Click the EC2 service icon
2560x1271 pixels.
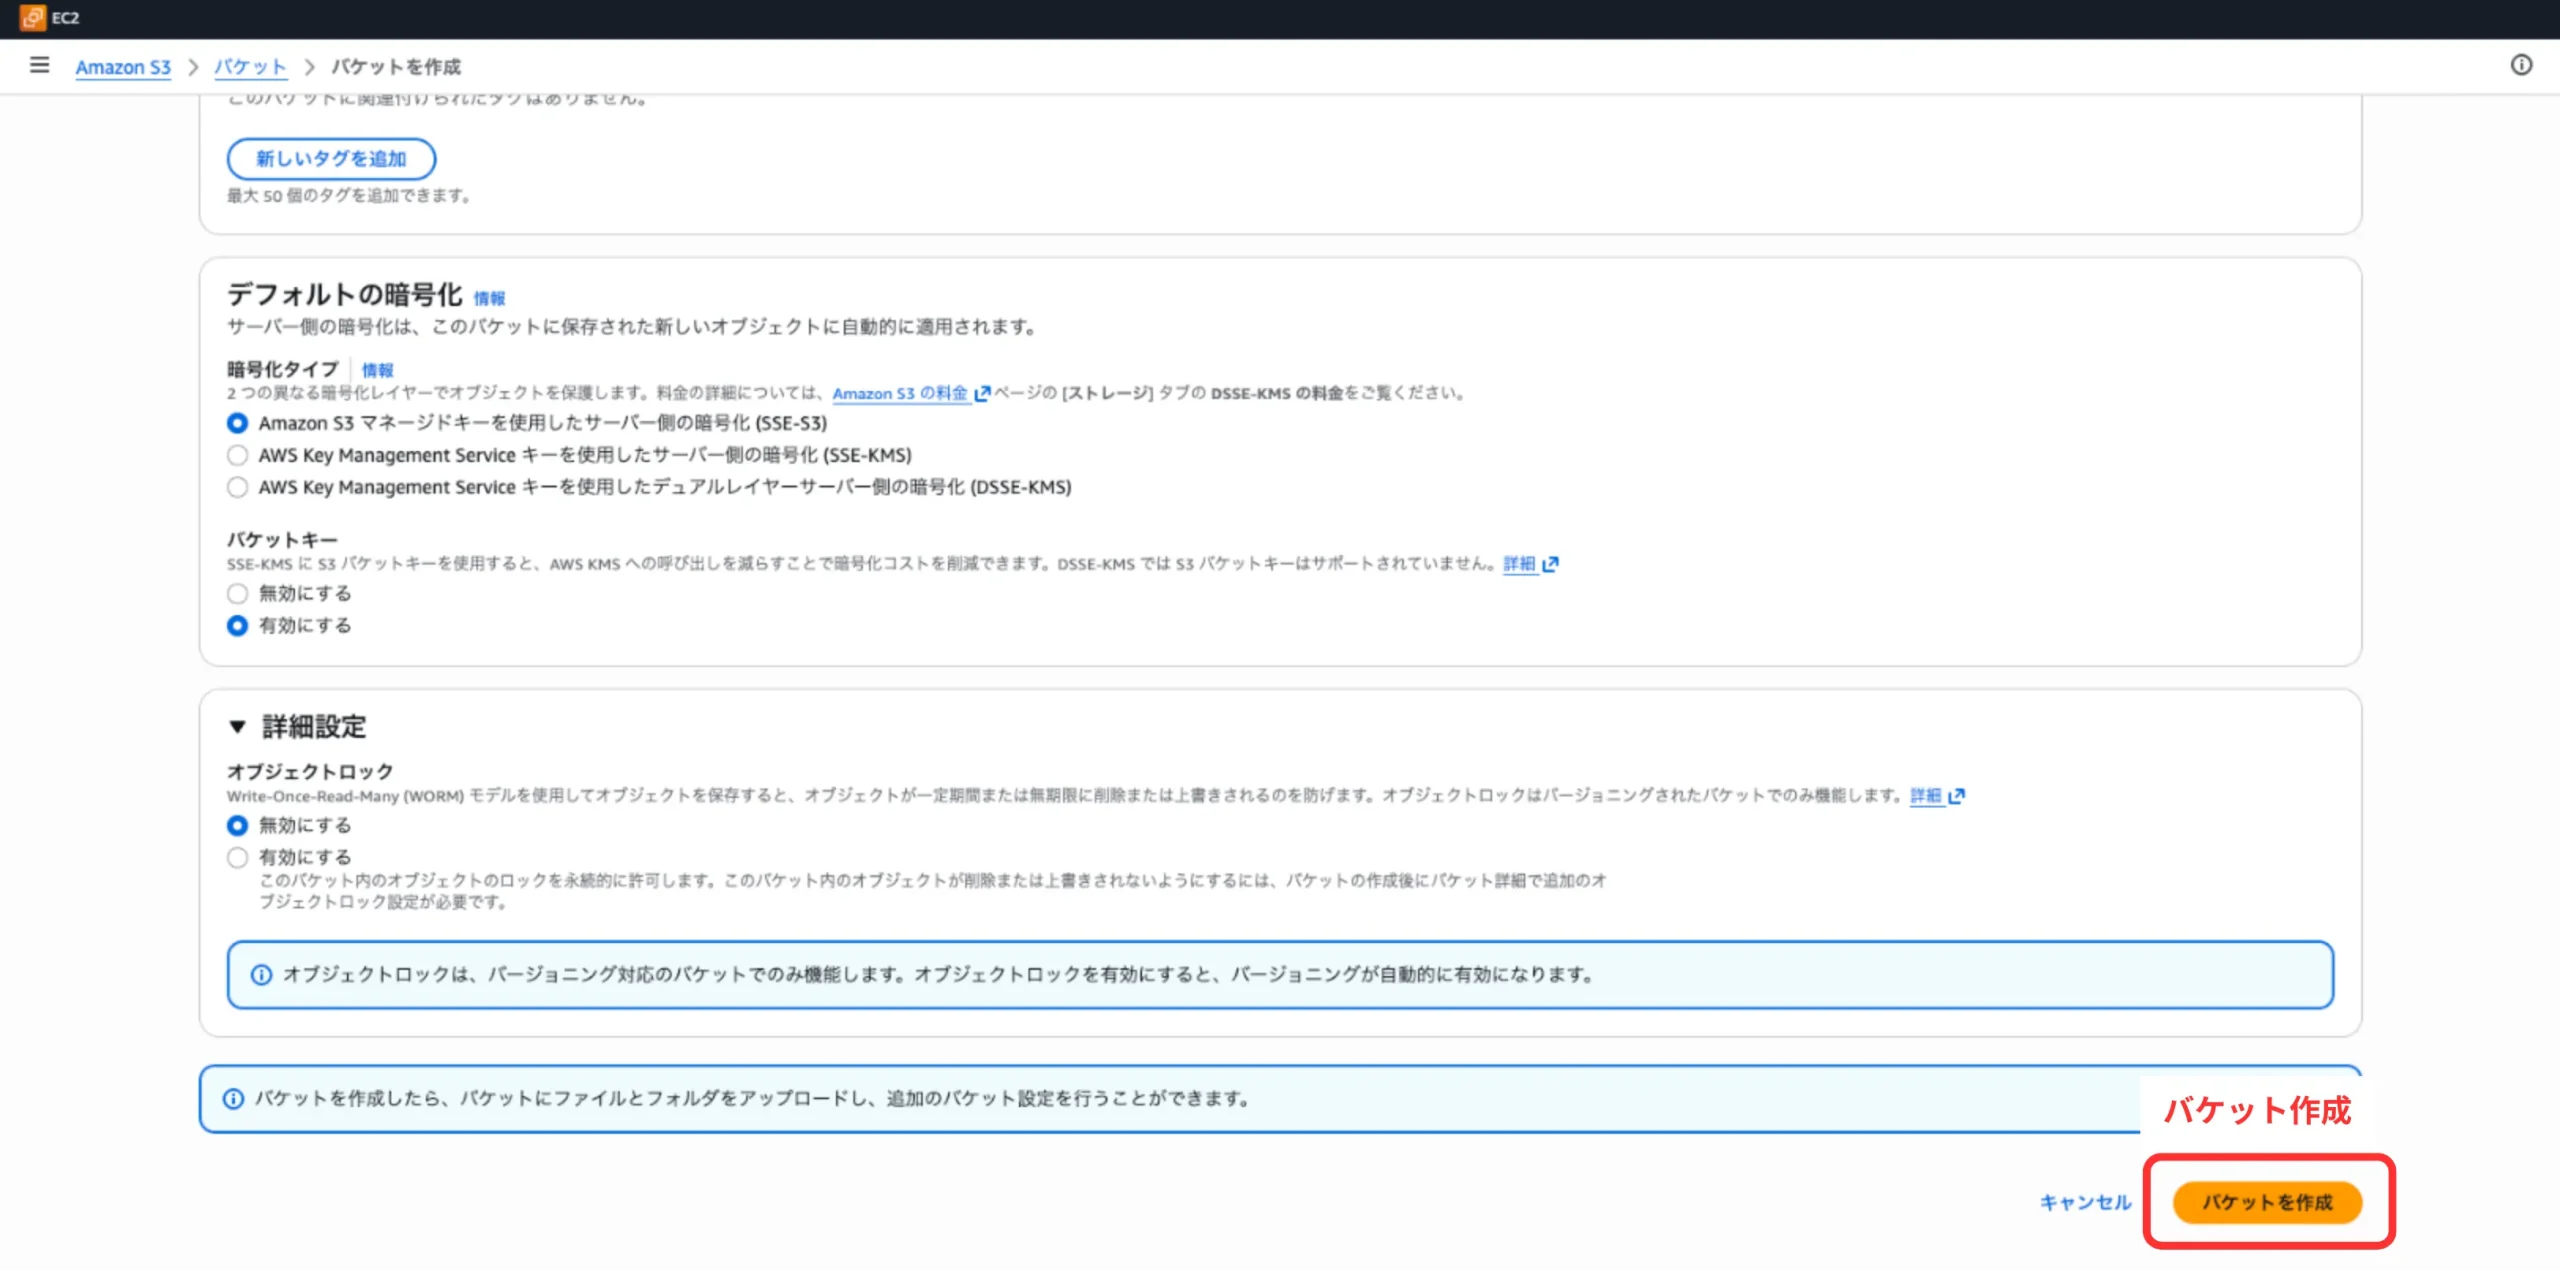tap(33, 17)
